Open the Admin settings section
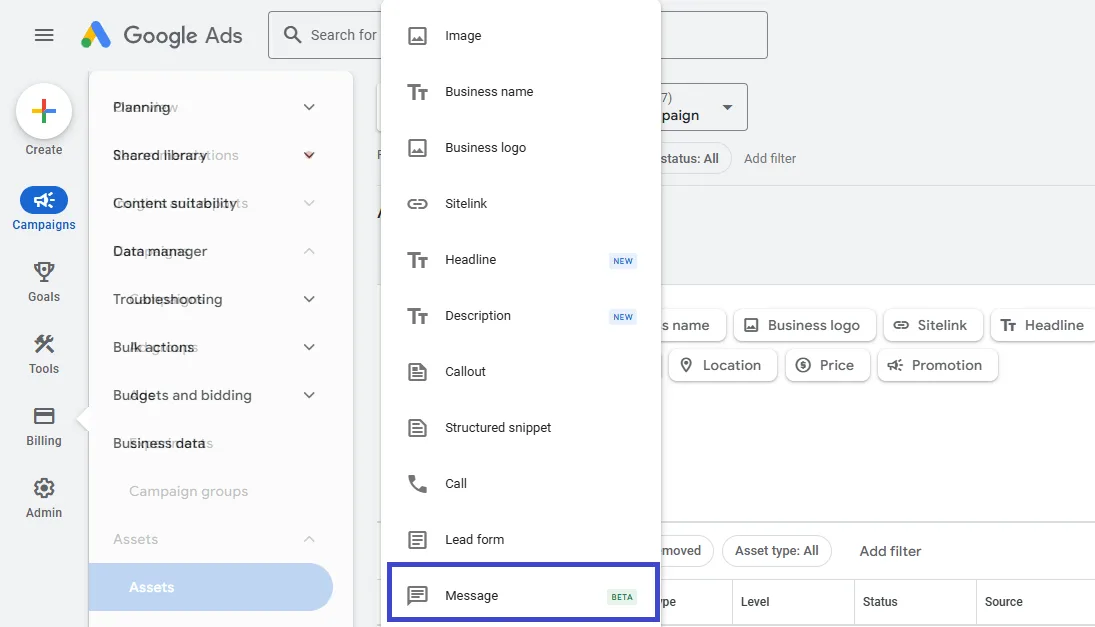The height and width of the screenshot is (627, 1095). 43,497
